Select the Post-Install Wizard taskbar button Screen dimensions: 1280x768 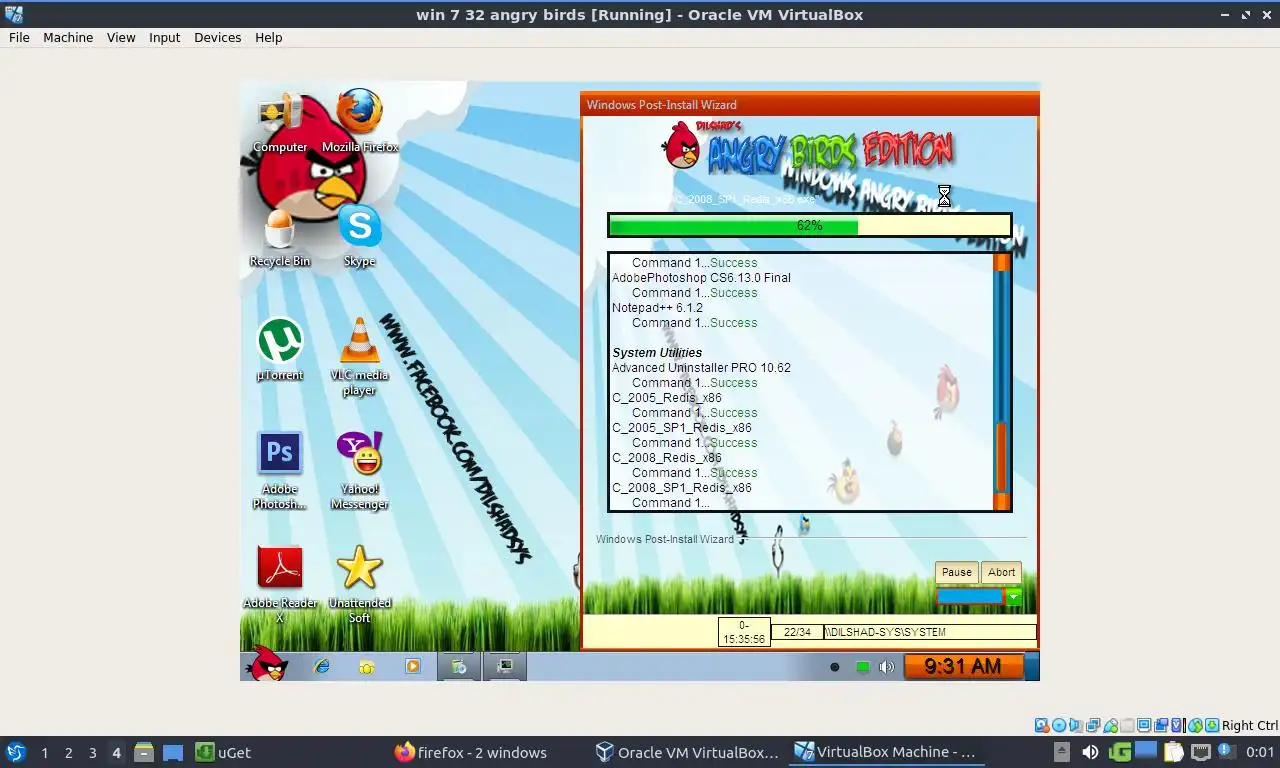(459, 666)
